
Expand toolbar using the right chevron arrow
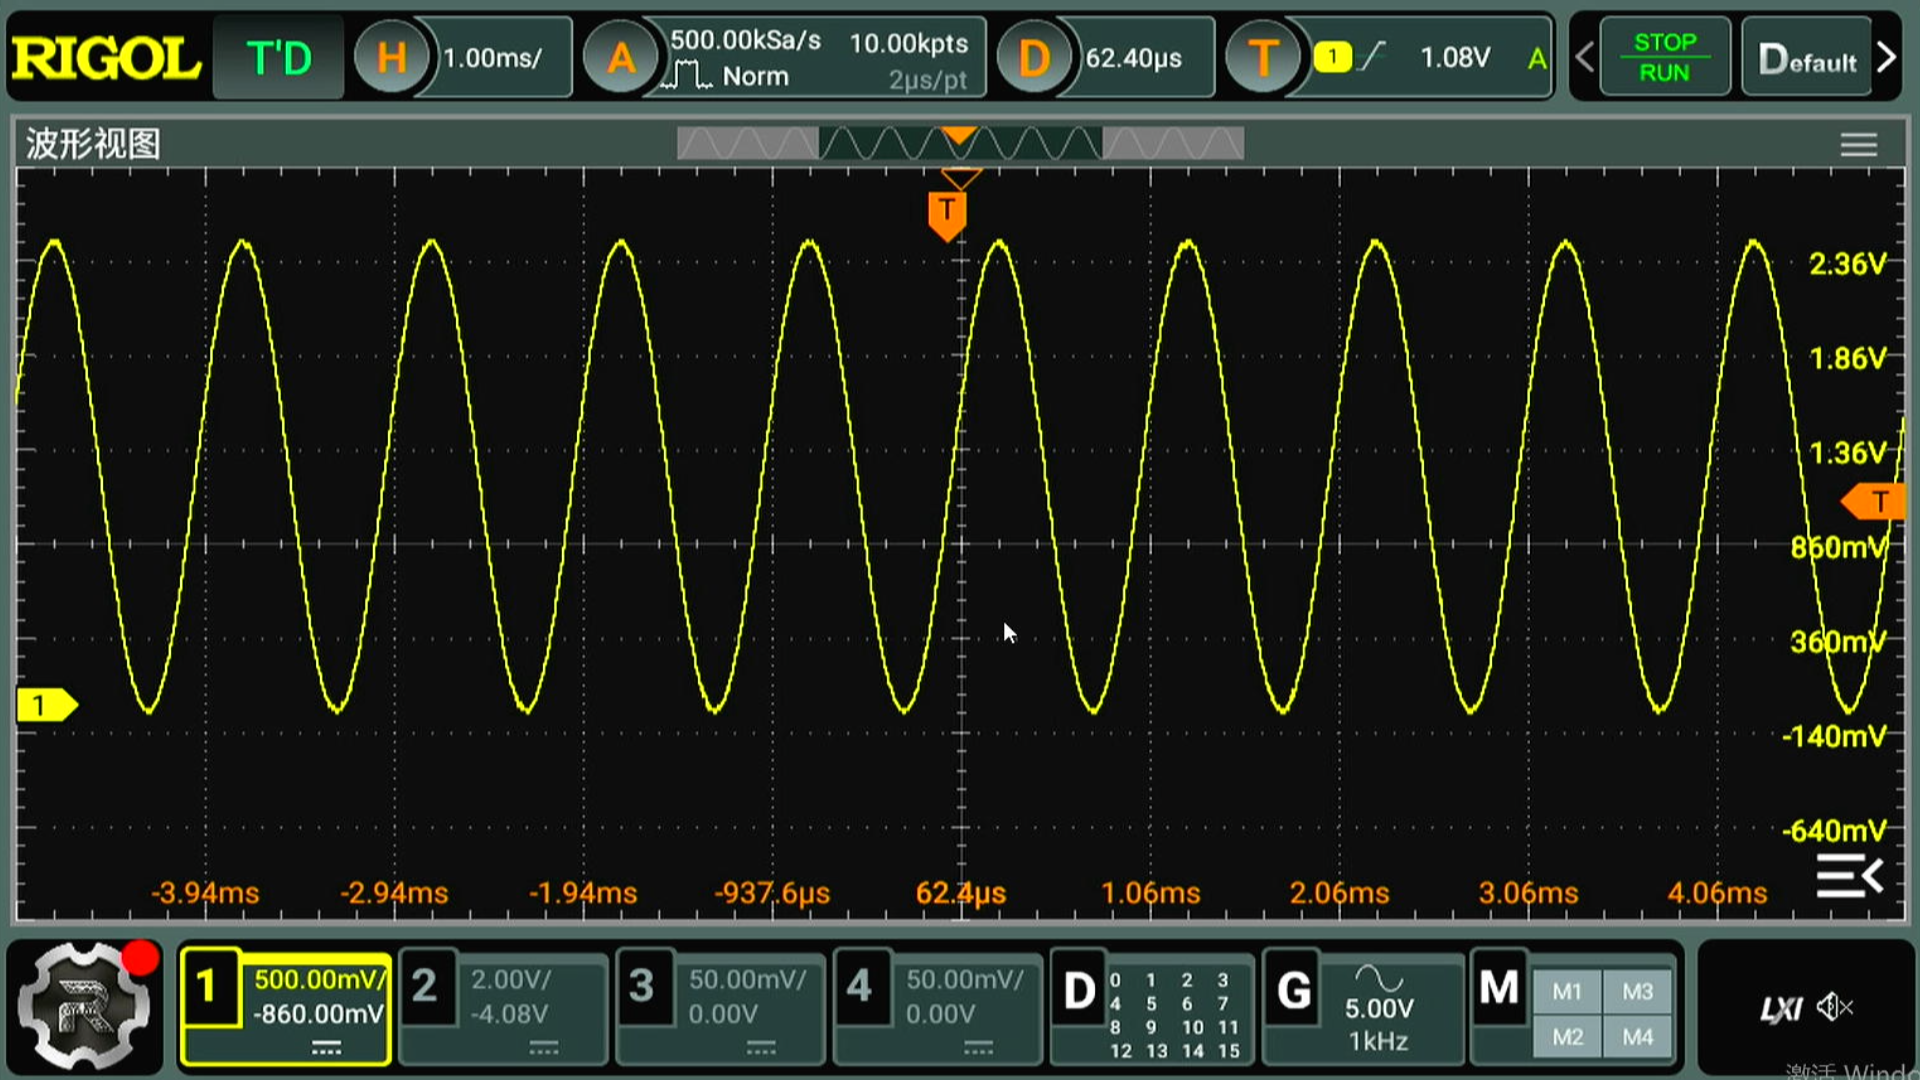[1887, 58]
